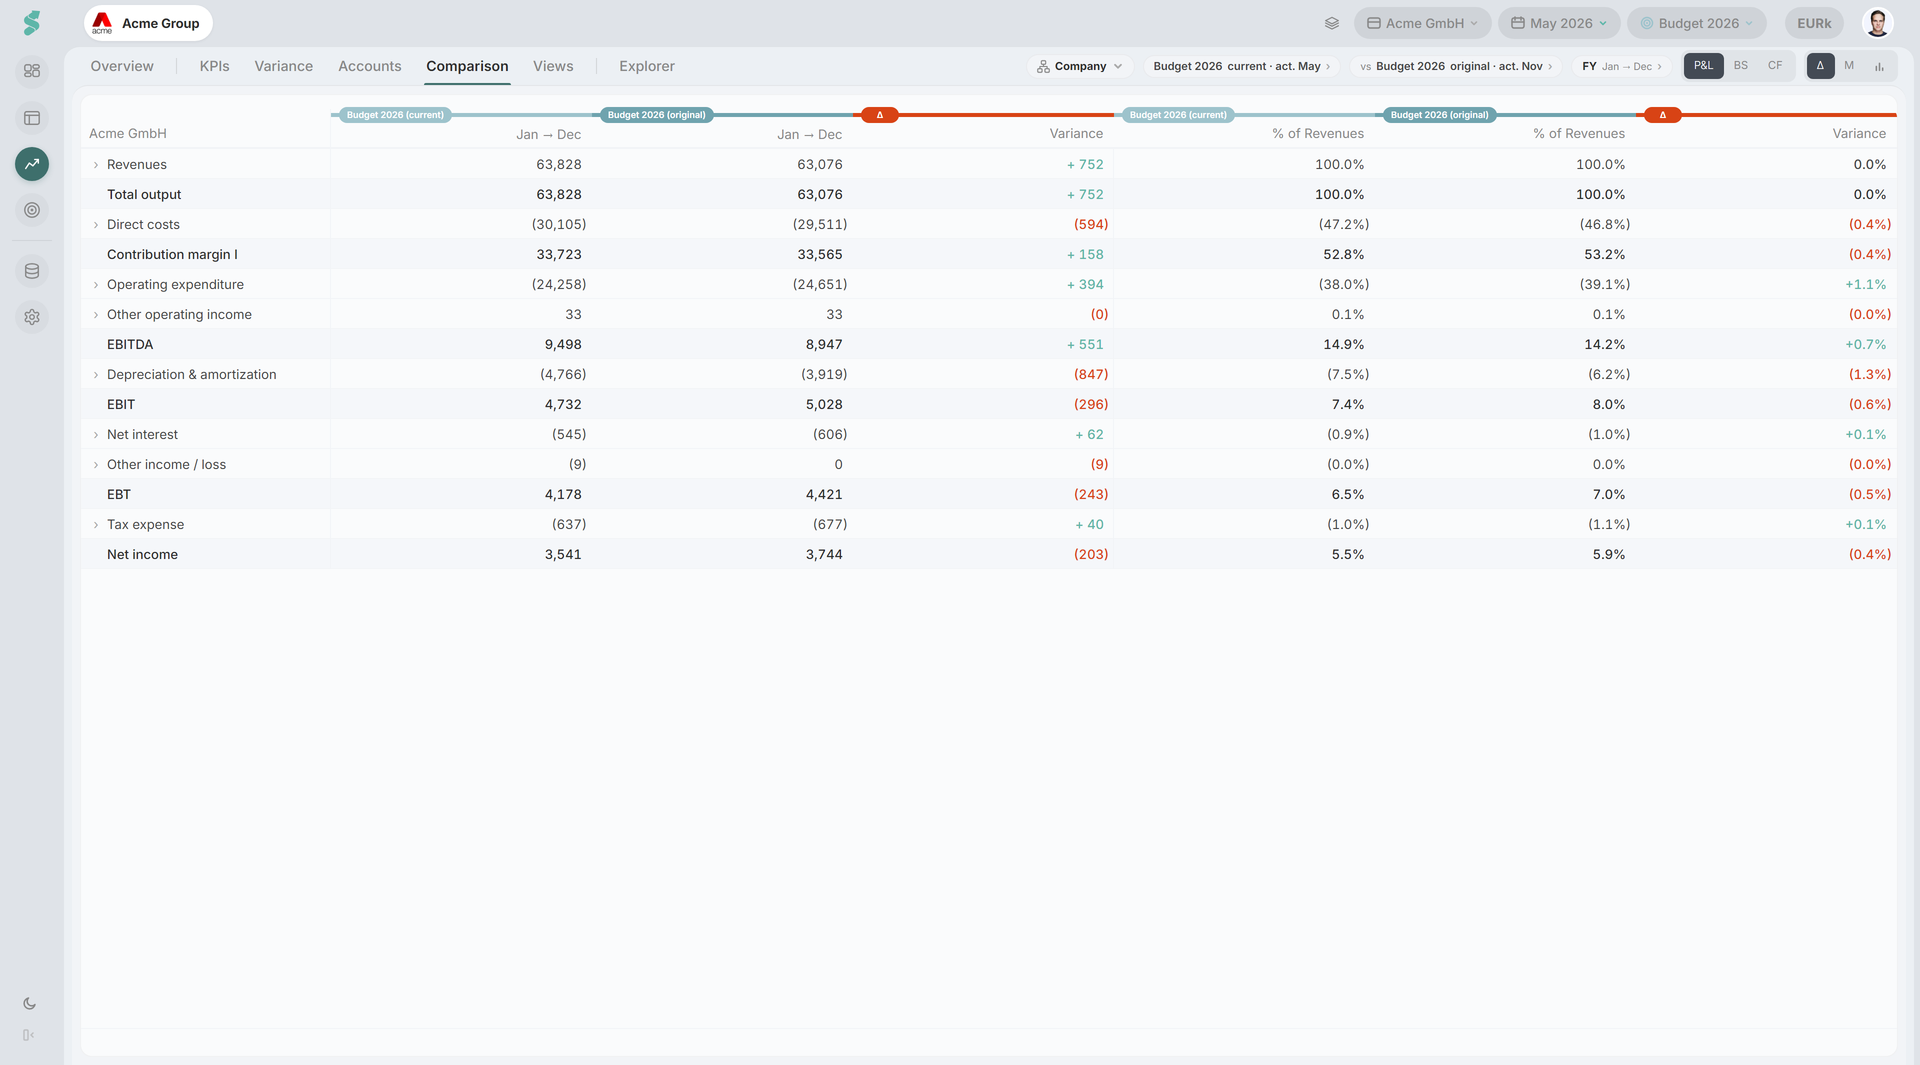
Task: Open the database icon in sidebar
Action: pos(32,271)
